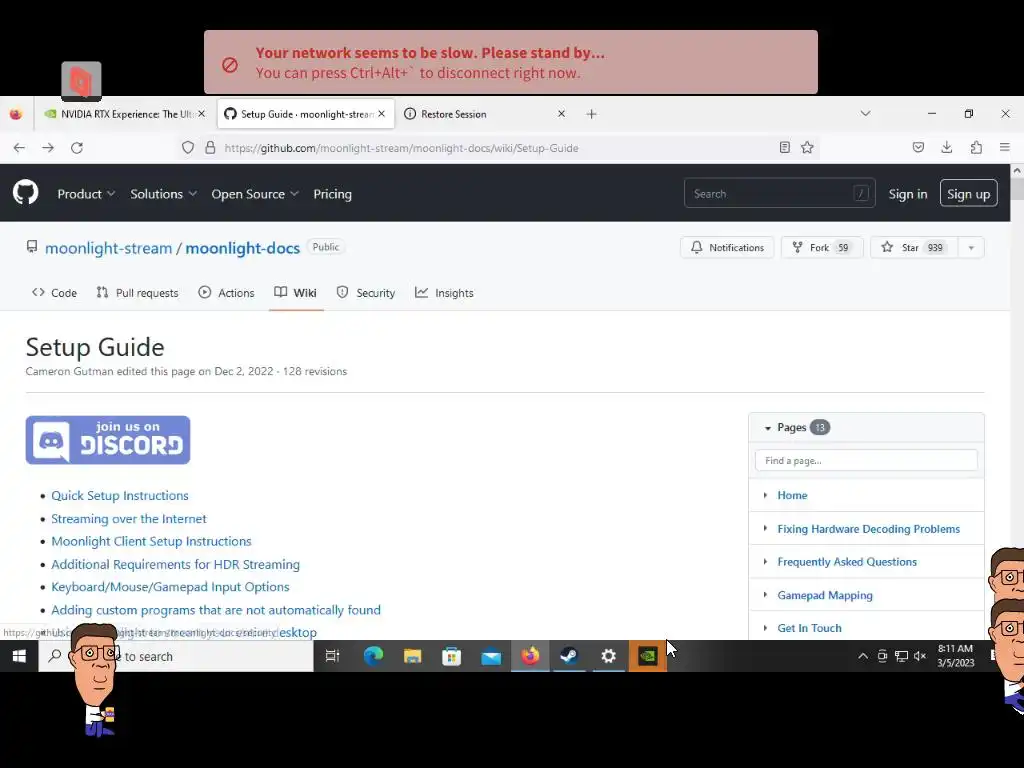Click the network tray icon
Screen dimensions: 1024x768
[x=901, y=656]
